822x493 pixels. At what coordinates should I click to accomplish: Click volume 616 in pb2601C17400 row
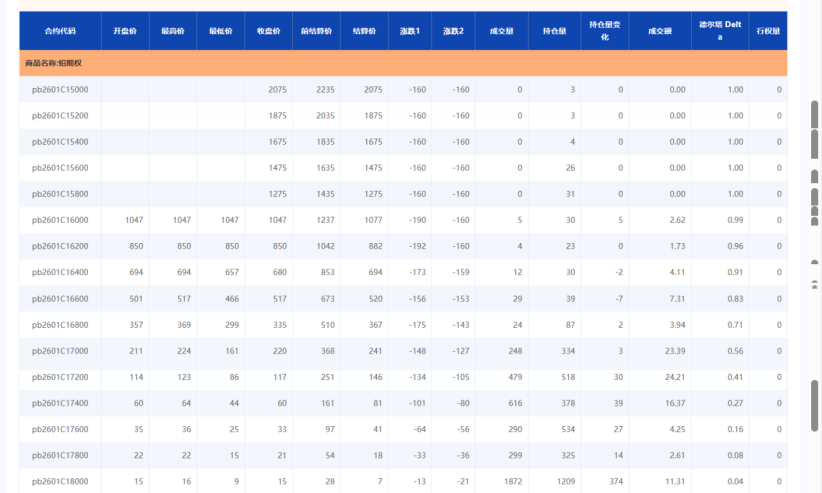515,403
